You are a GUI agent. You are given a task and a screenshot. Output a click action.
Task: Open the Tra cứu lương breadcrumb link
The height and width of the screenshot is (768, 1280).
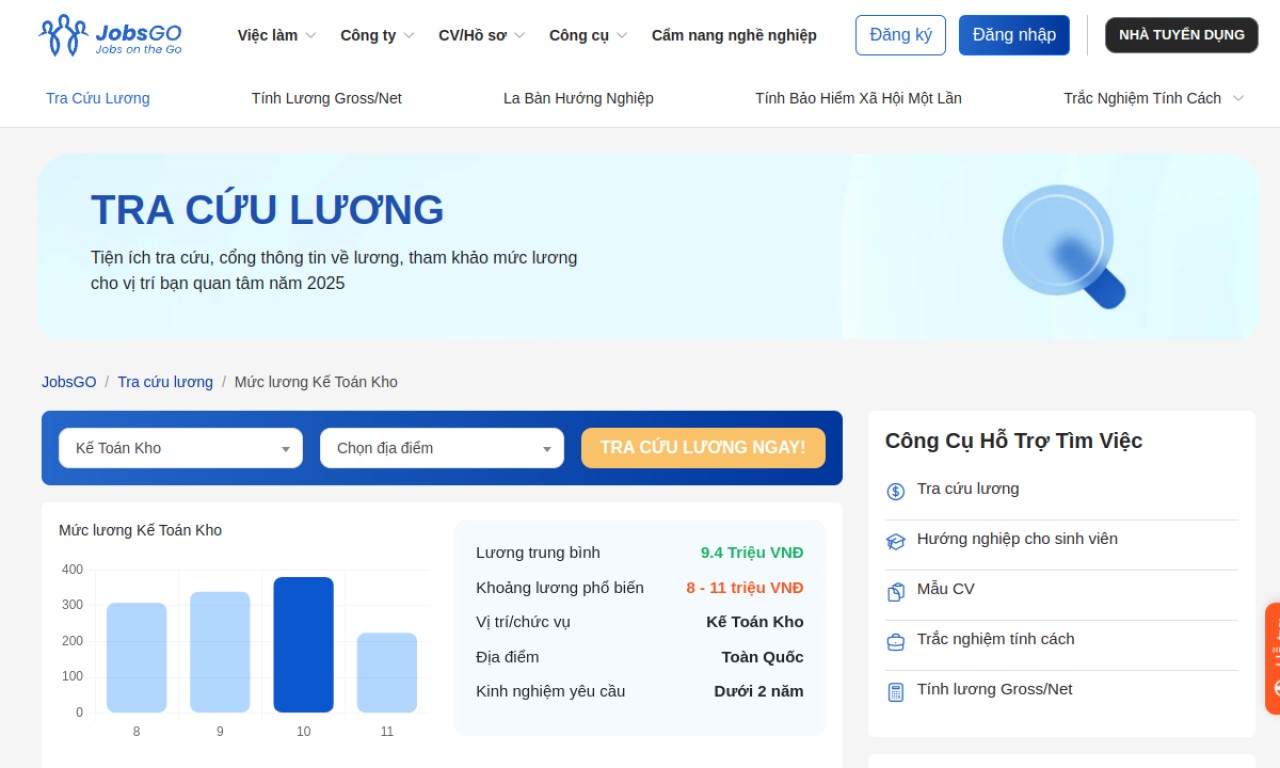pyautogui.click(x=165, y=382)
